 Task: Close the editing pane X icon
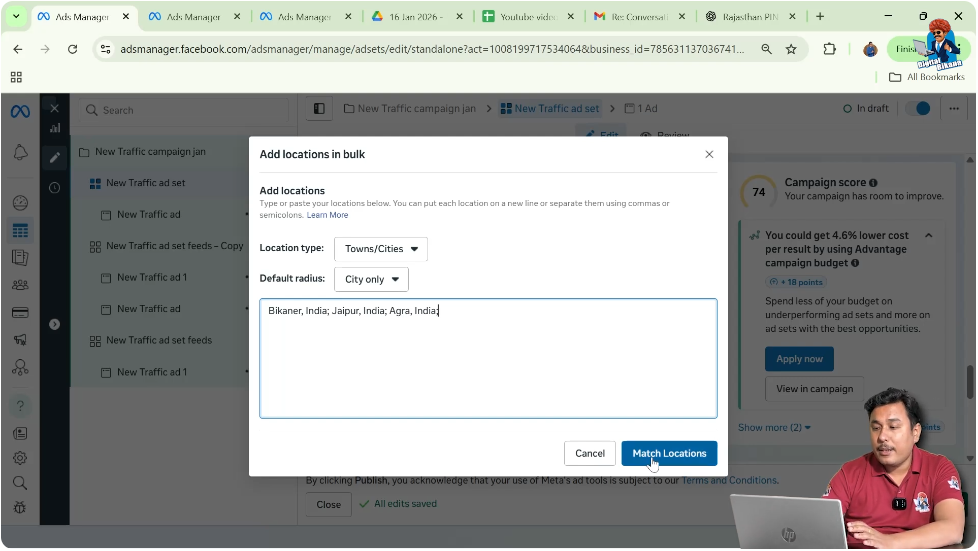pyautogui.click(x=54, y=109)
